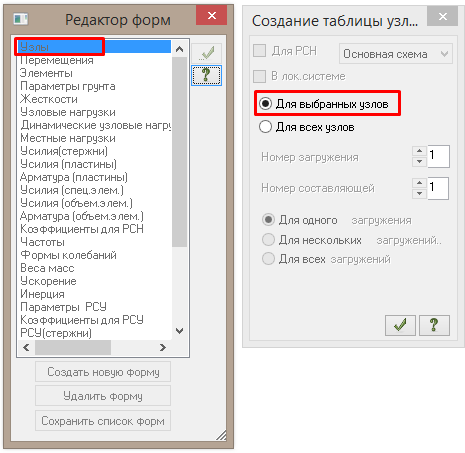Click the horizontal scrollbar right arrow

click(x=163, y=348)
